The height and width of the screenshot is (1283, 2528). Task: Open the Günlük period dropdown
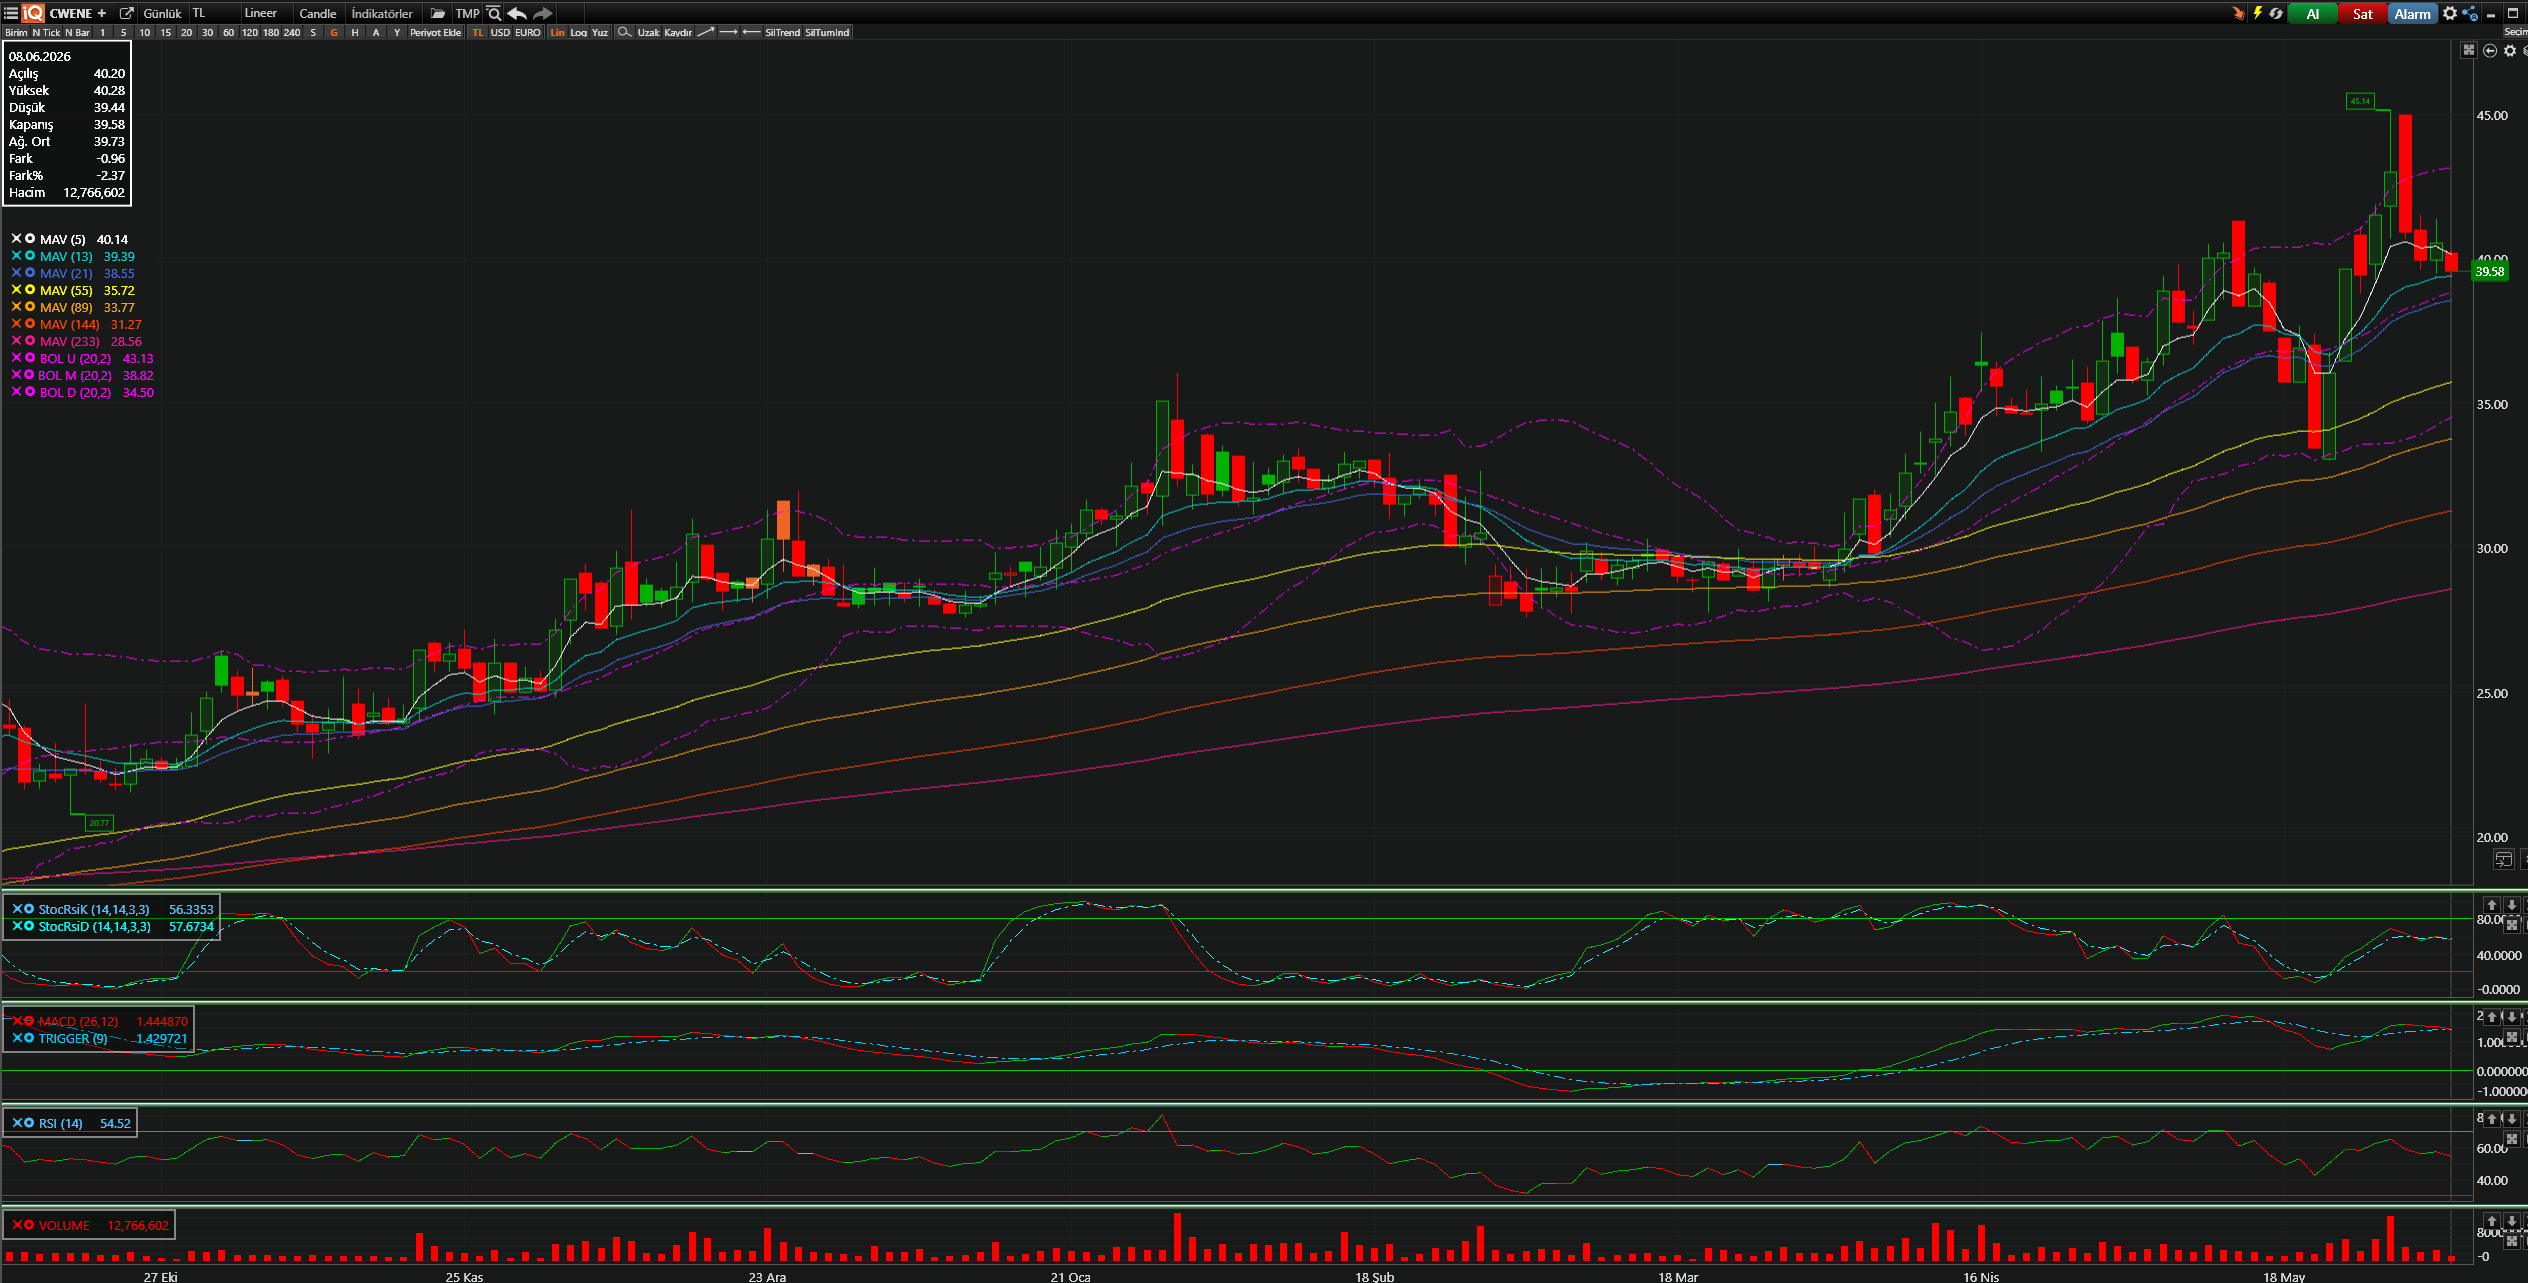click(x=162, y=13)
